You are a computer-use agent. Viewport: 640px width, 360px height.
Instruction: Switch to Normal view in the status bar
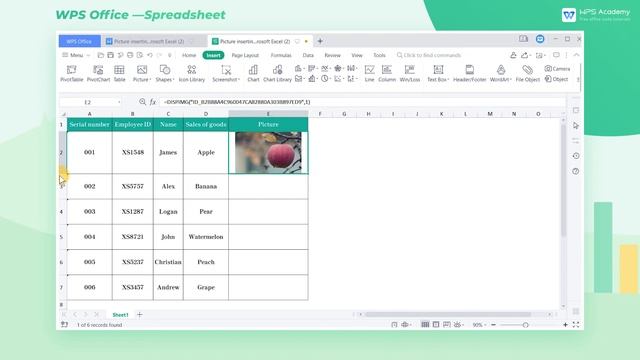click(425, 325)
